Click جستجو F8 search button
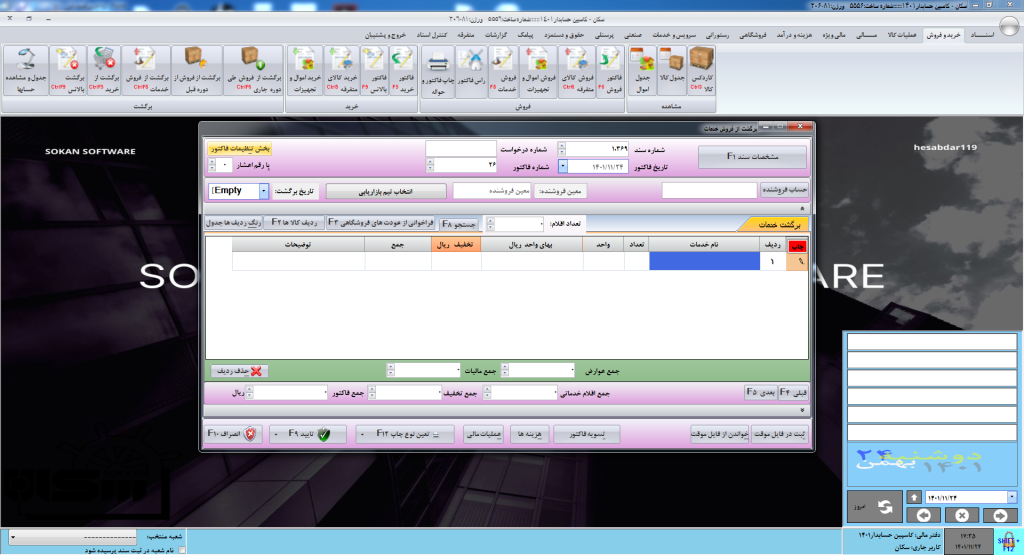Image resolution: width=1024 pixels, height=555 pixels. (459, 224)
